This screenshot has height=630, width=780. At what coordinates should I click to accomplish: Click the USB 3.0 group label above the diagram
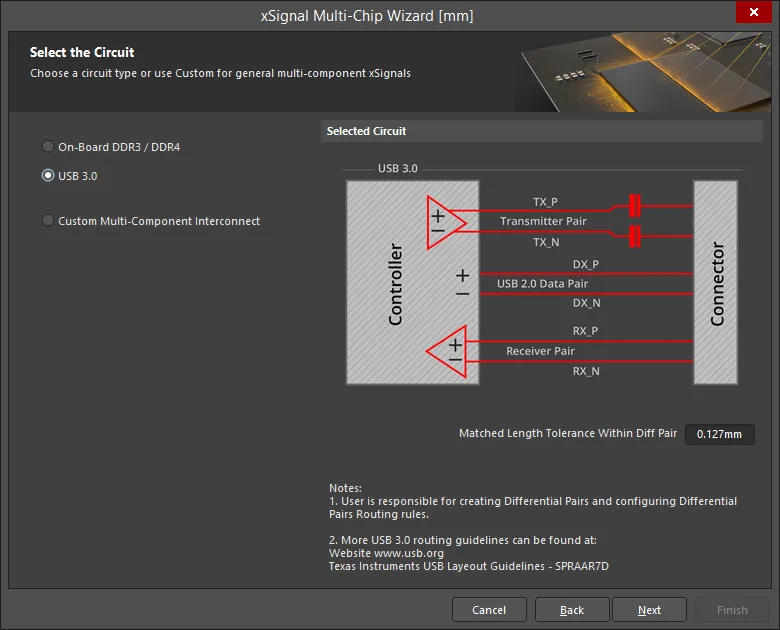point(397,168)
